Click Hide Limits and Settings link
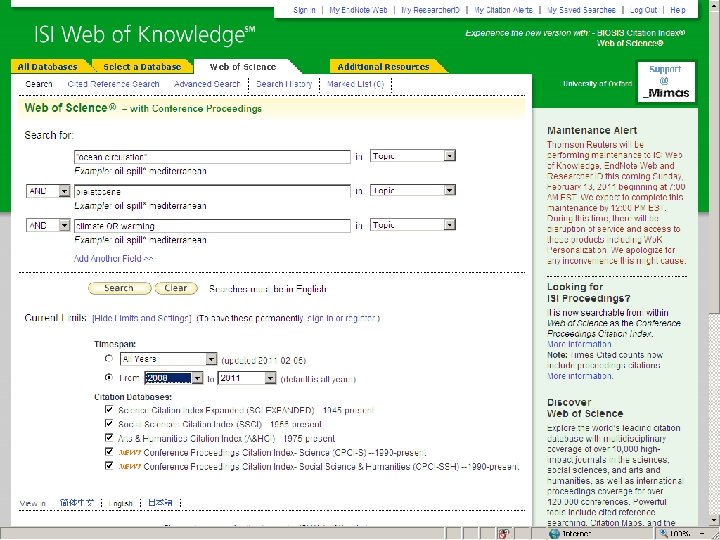The image size is (720, 540). [x=141, y=318]
